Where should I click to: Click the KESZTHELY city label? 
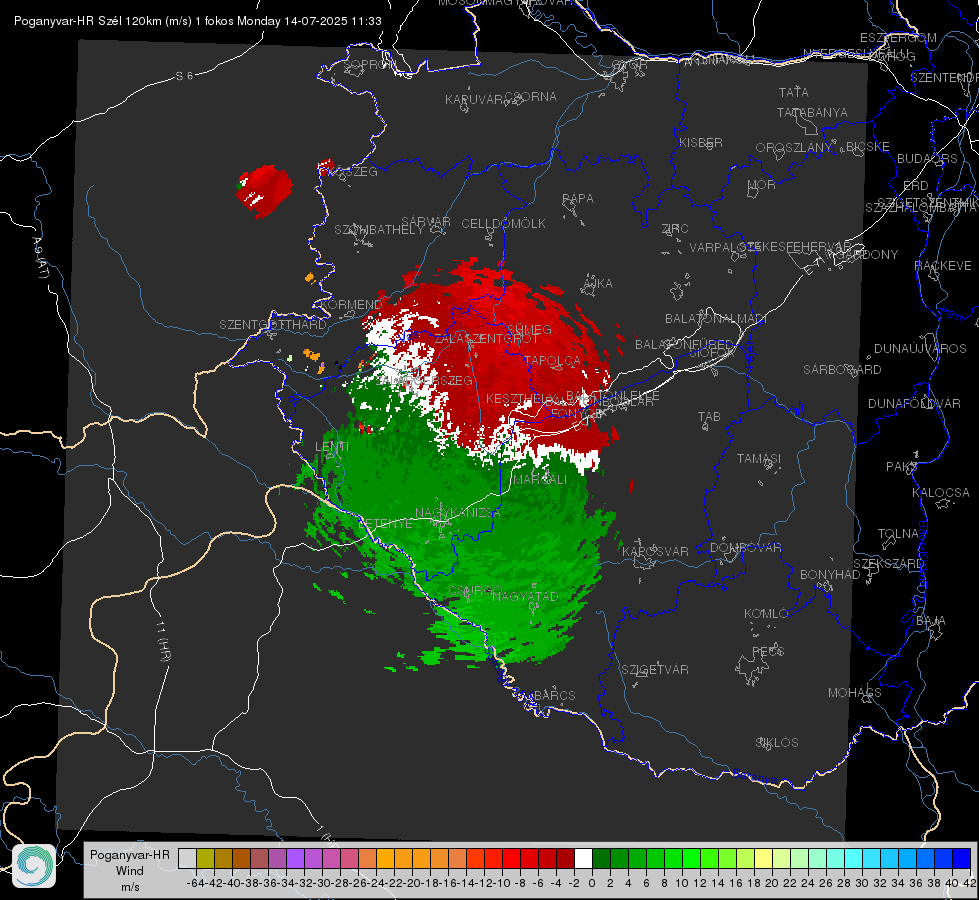pyautogui.click(x=520, y=398)
